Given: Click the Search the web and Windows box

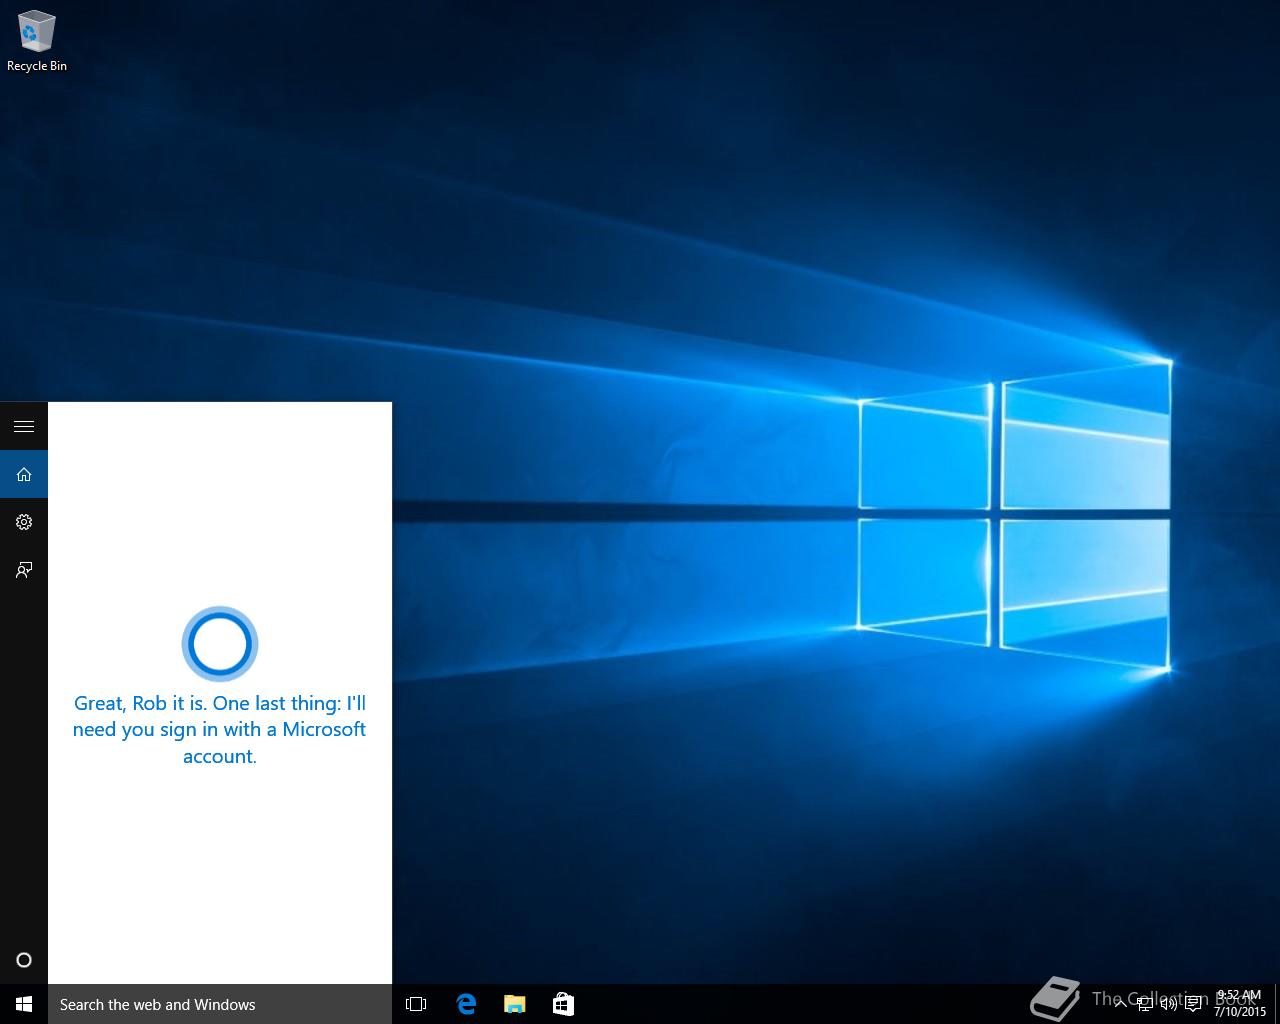Looking at the screenshot, I should 220,1004.
